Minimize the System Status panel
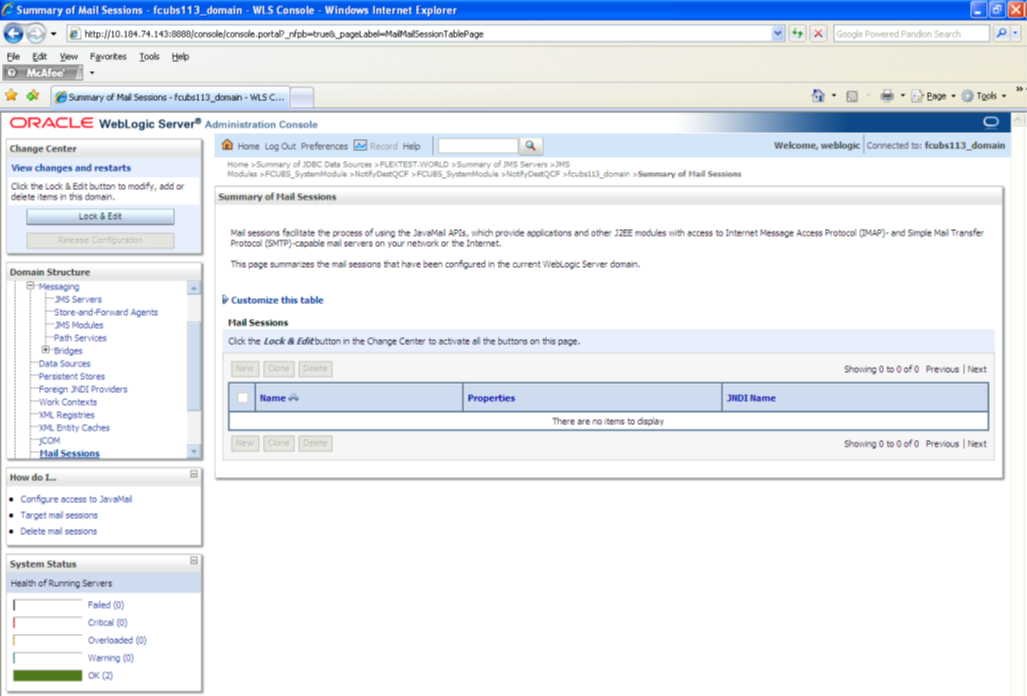The height and width of the screenshot is (696, 1027). tap(194, 560)
